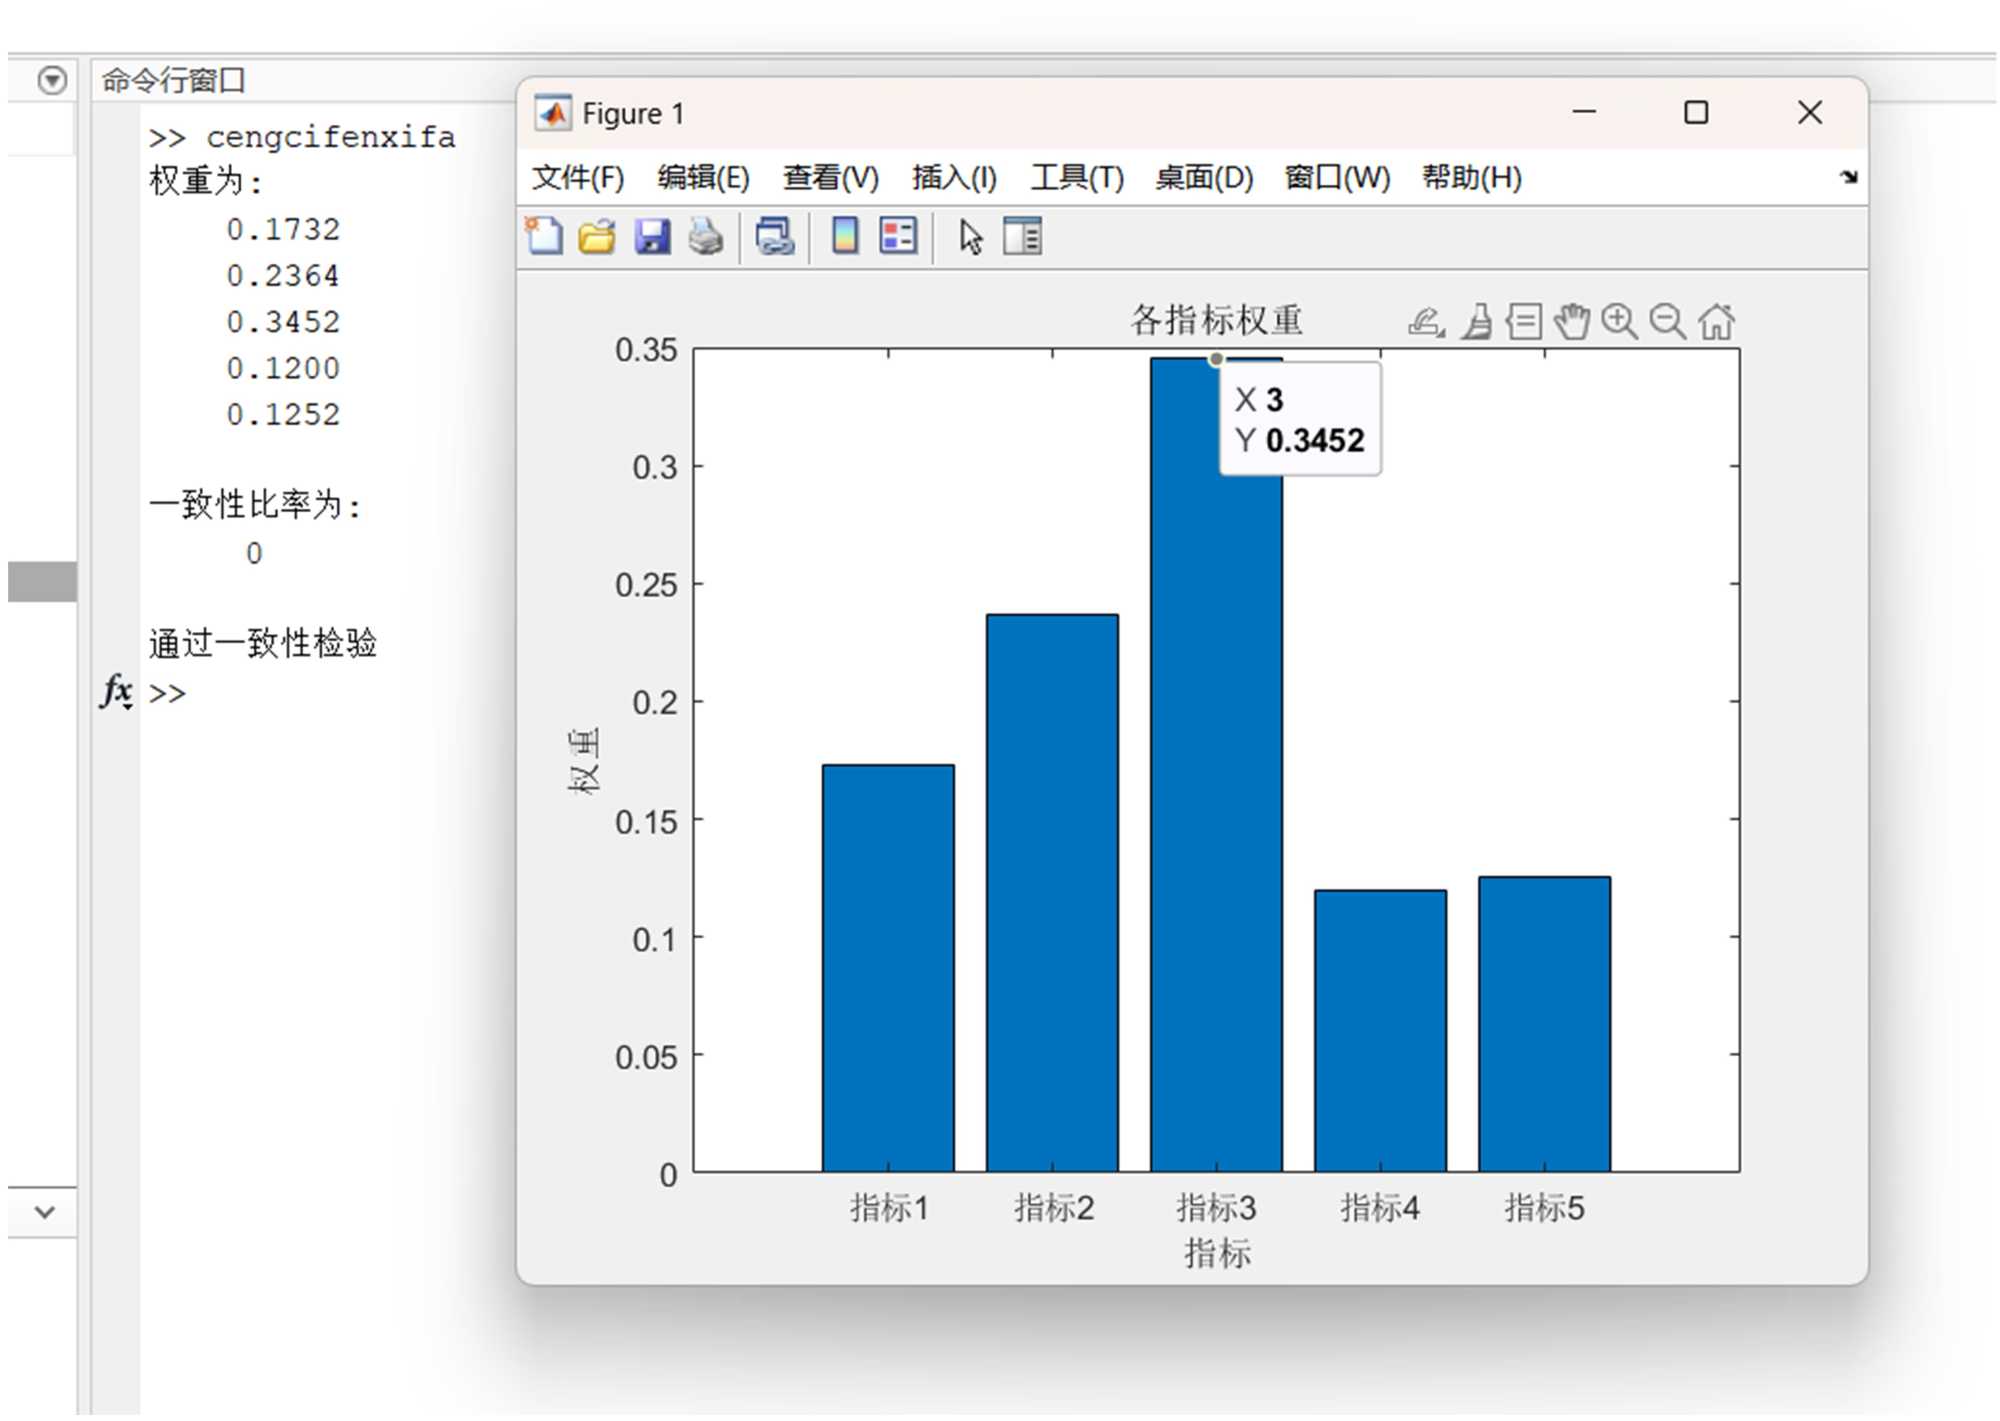The image size is (2000, 1421).
Task: Toggle the Insert Legend toolbar button
Action: pos(898,237)
